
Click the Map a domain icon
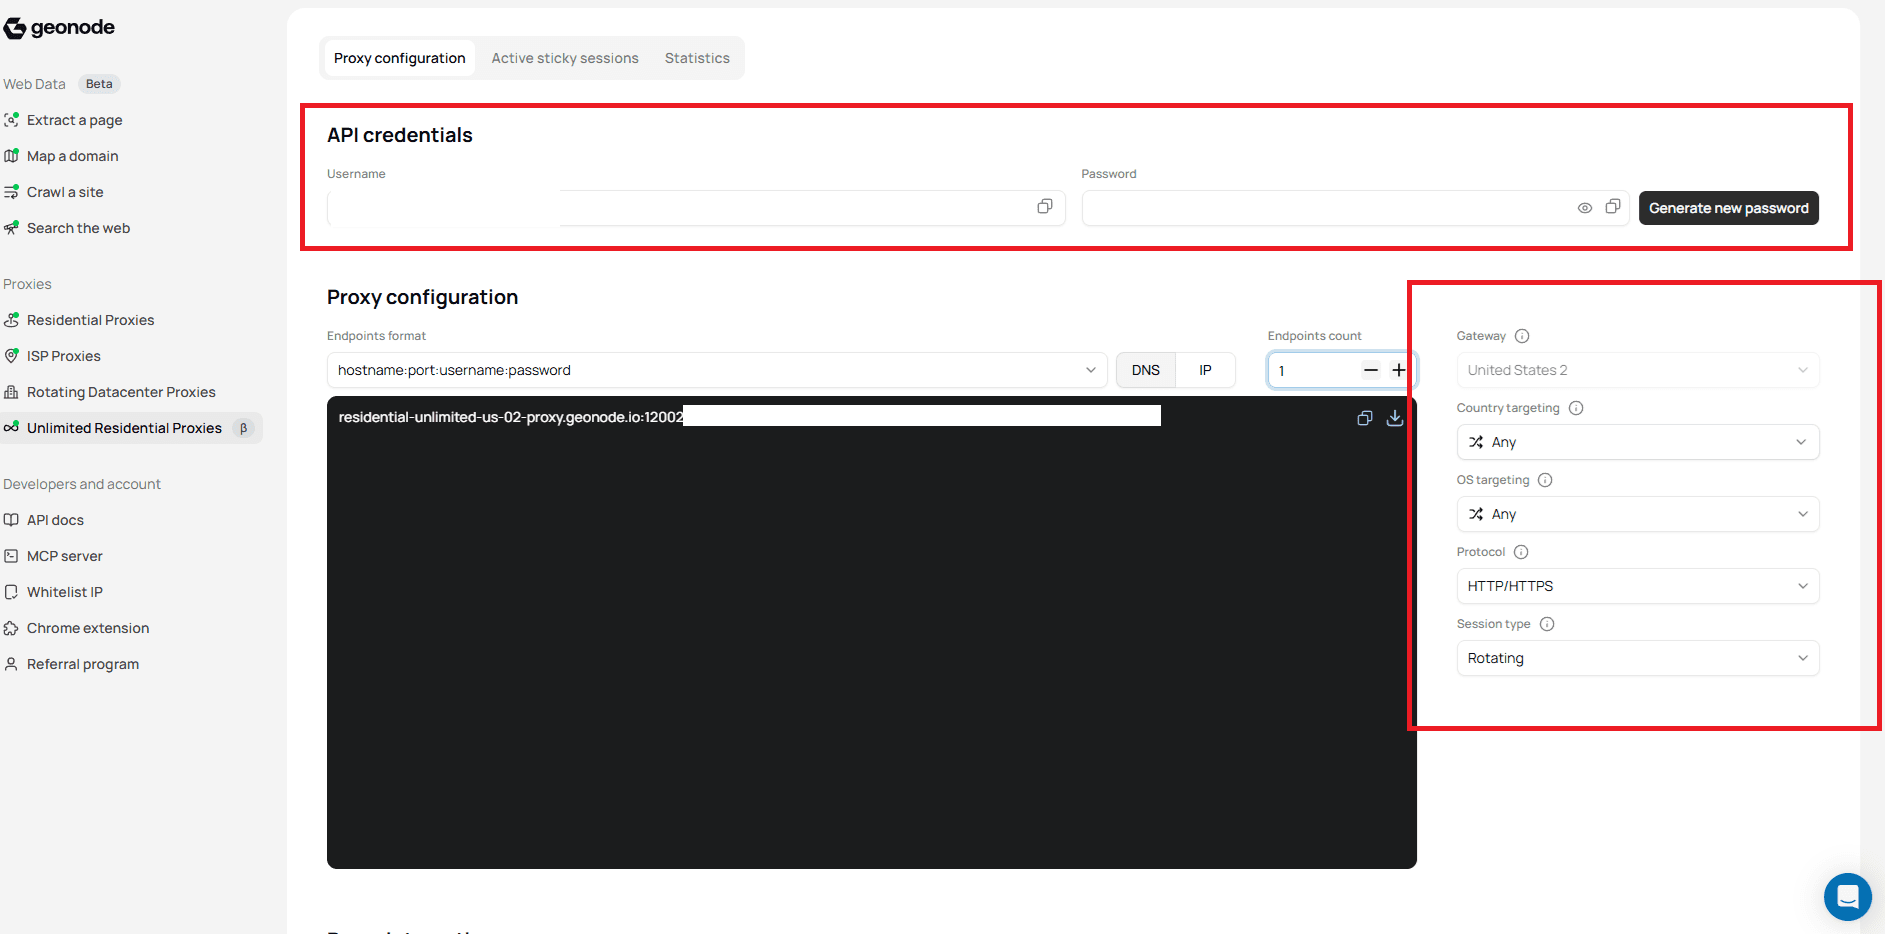click(12, 156)
